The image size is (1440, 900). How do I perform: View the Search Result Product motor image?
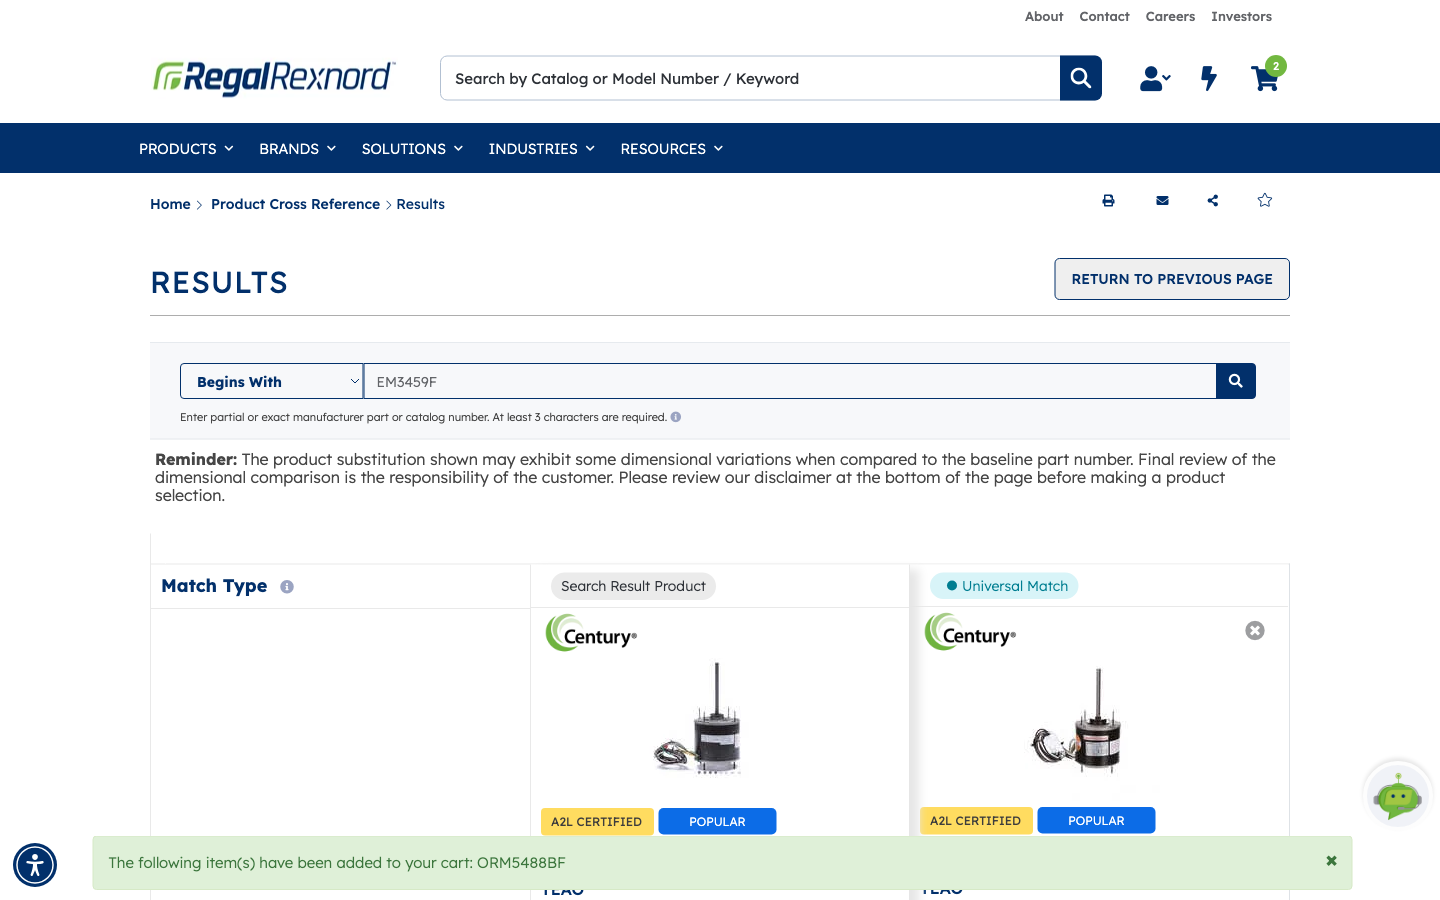point(700,718)
